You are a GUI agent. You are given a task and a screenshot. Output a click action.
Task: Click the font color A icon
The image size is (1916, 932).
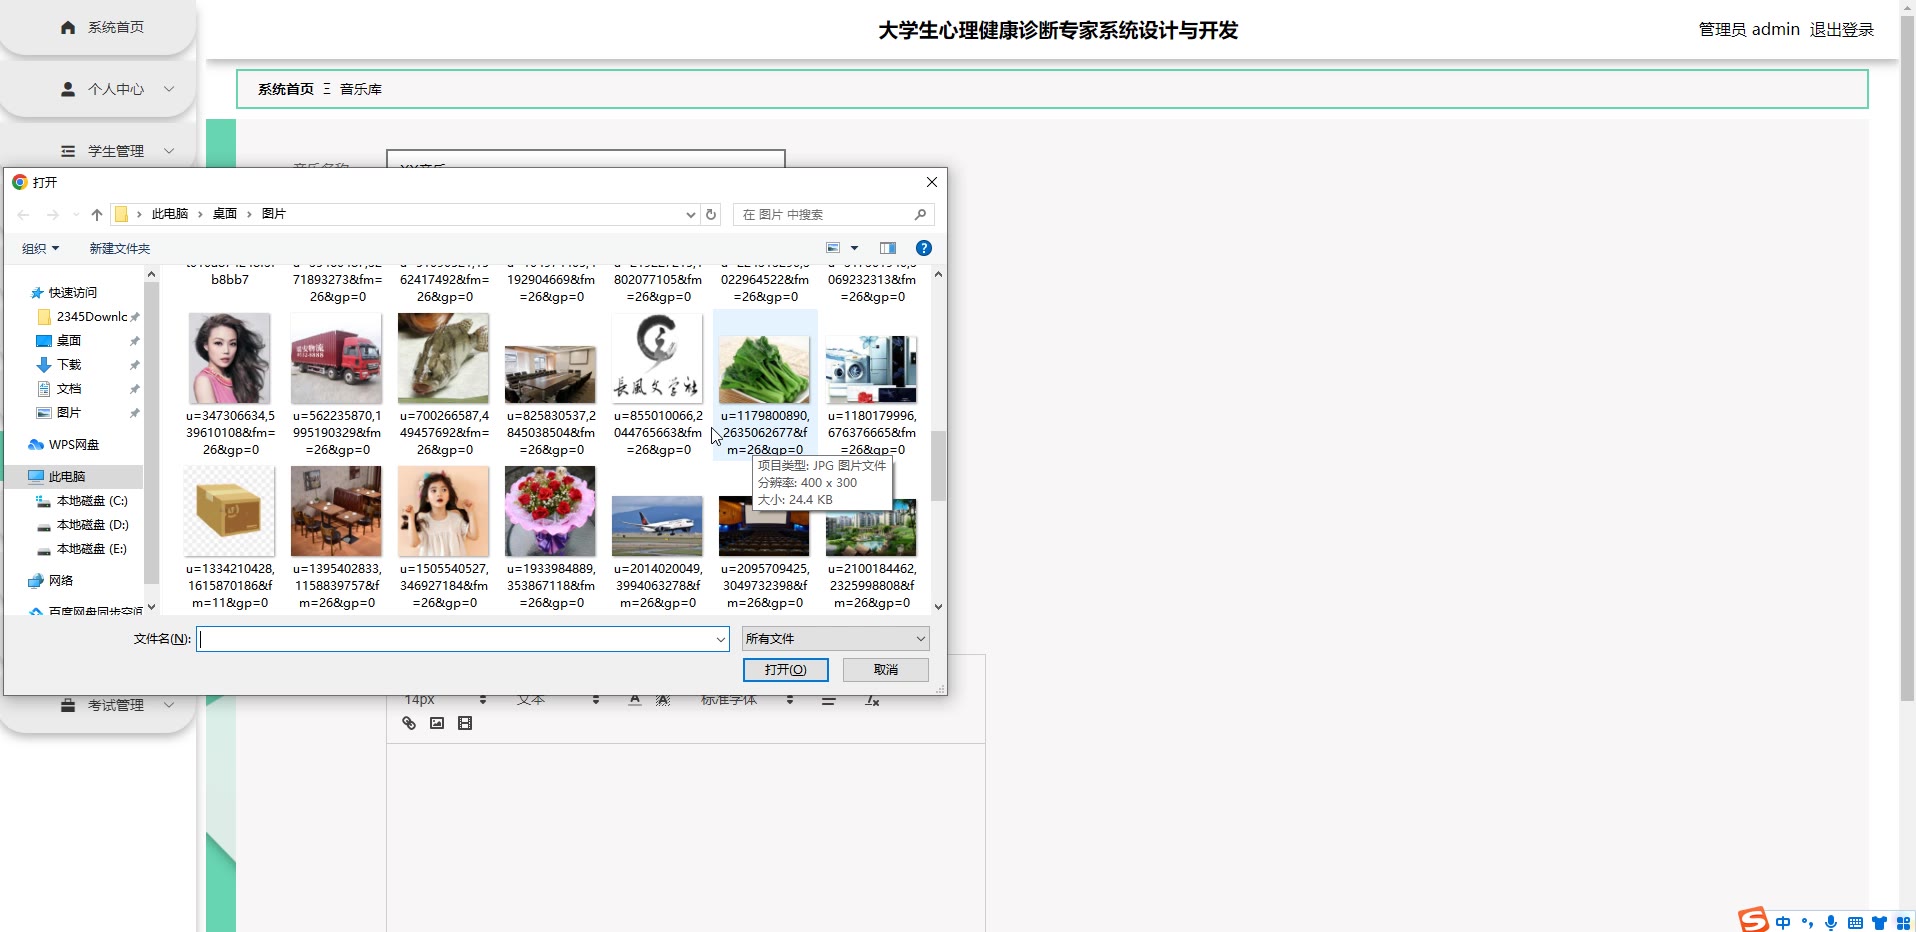tap(635, 701)
